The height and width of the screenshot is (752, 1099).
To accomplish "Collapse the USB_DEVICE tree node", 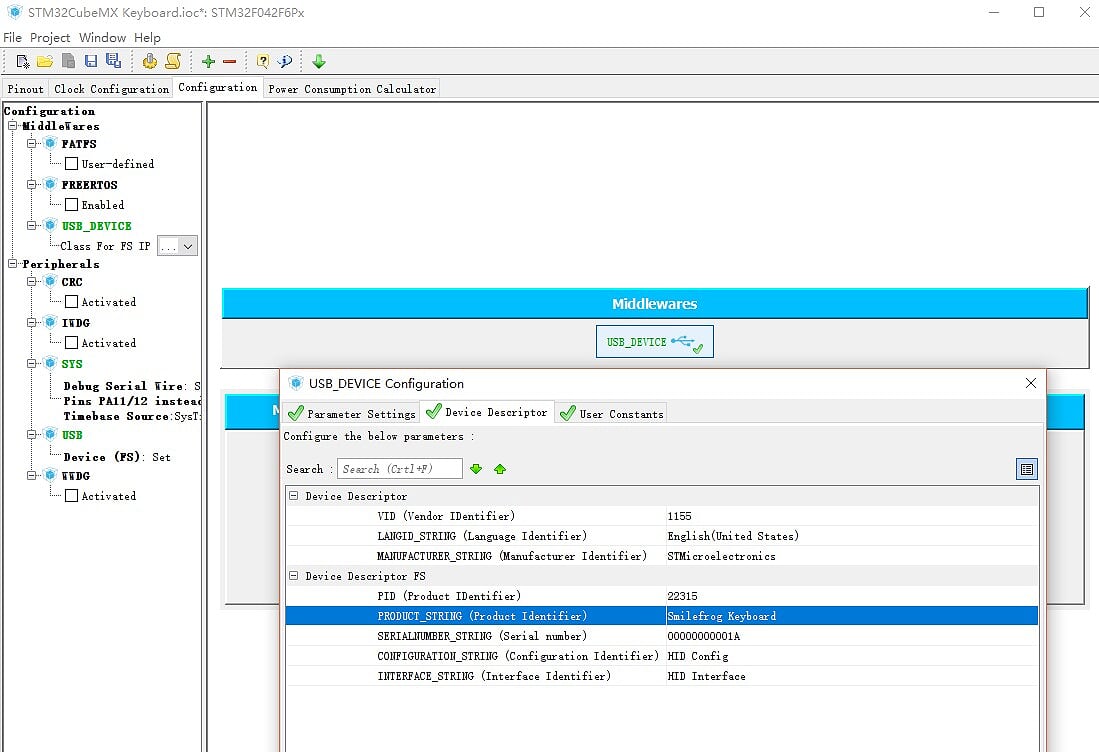I will [32, 226].
